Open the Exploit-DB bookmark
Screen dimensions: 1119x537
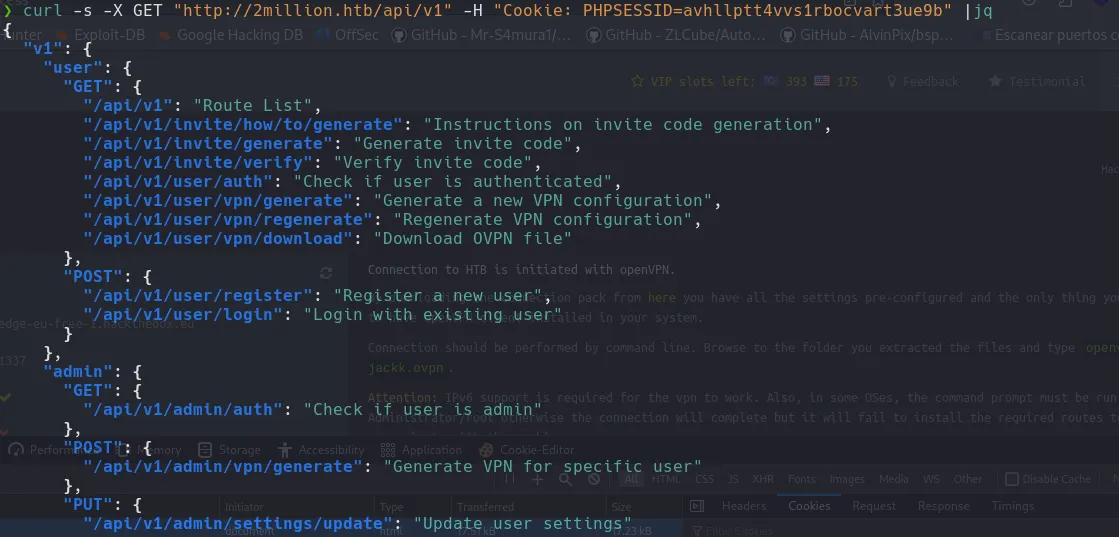[100, 34]
